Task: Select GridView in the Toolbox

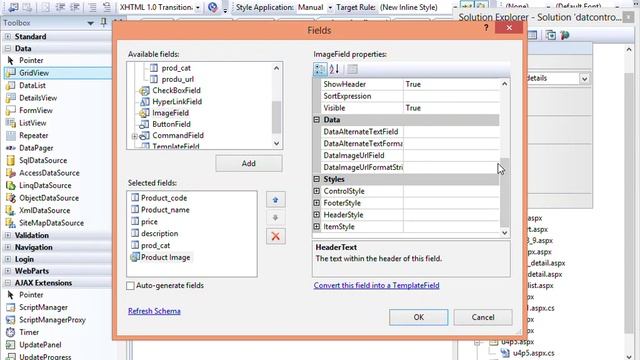Action: [57, 73]
